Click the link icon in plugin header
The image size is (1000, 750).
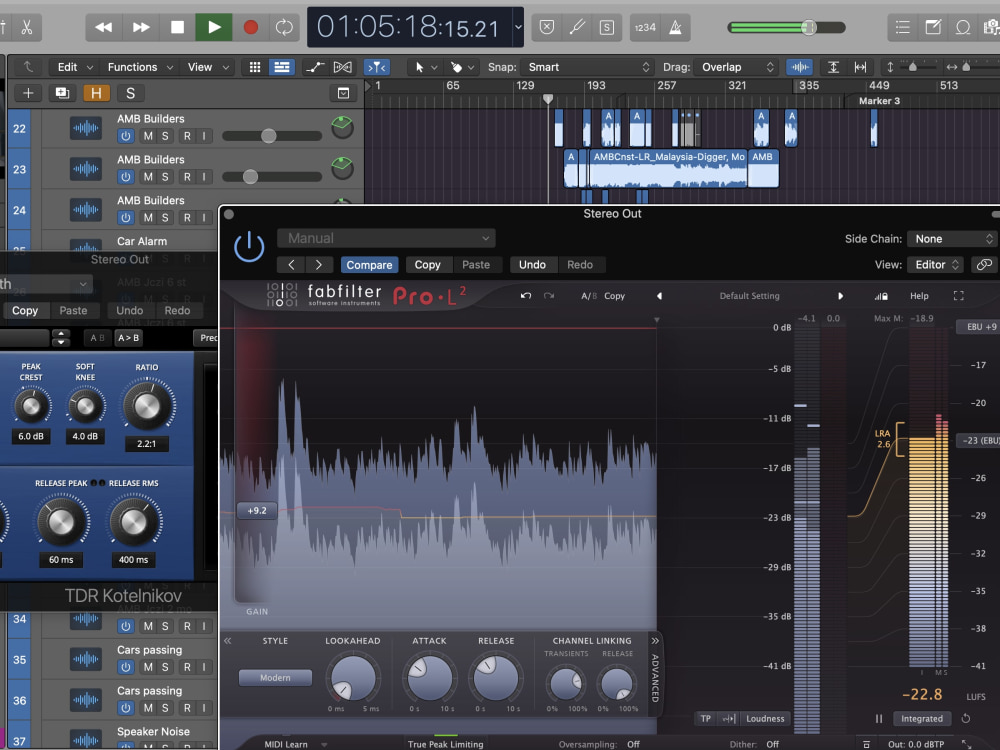pyautogui.click(x=984, y=265)
